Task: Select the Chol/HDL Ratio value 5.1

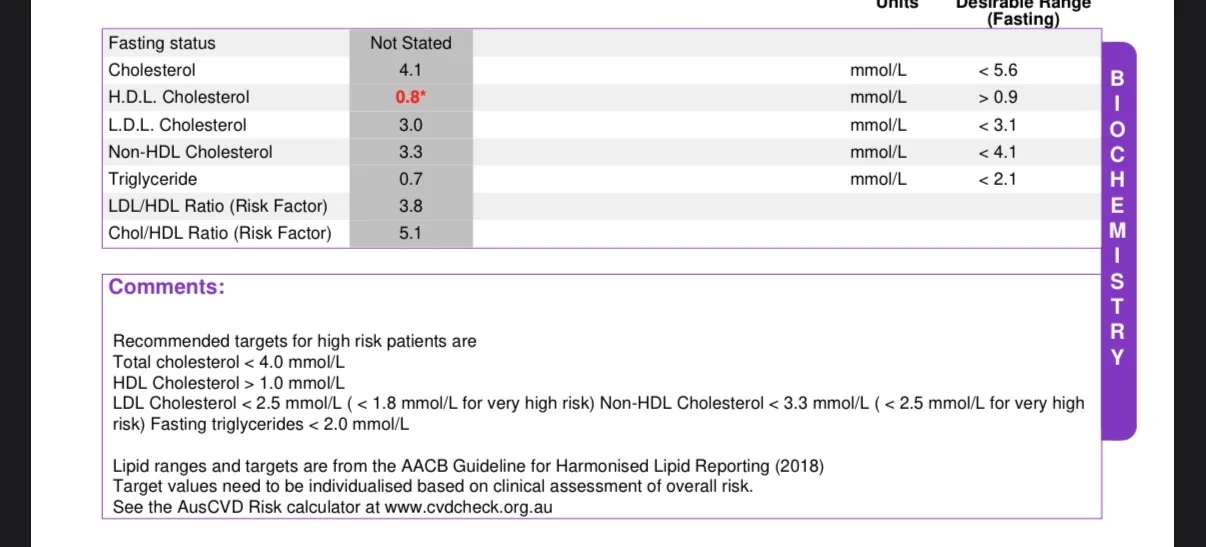Action: [410, 233]
